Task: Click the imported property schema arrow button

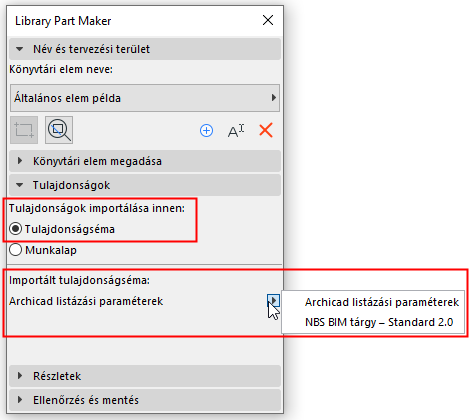Action: pos(273,301)
